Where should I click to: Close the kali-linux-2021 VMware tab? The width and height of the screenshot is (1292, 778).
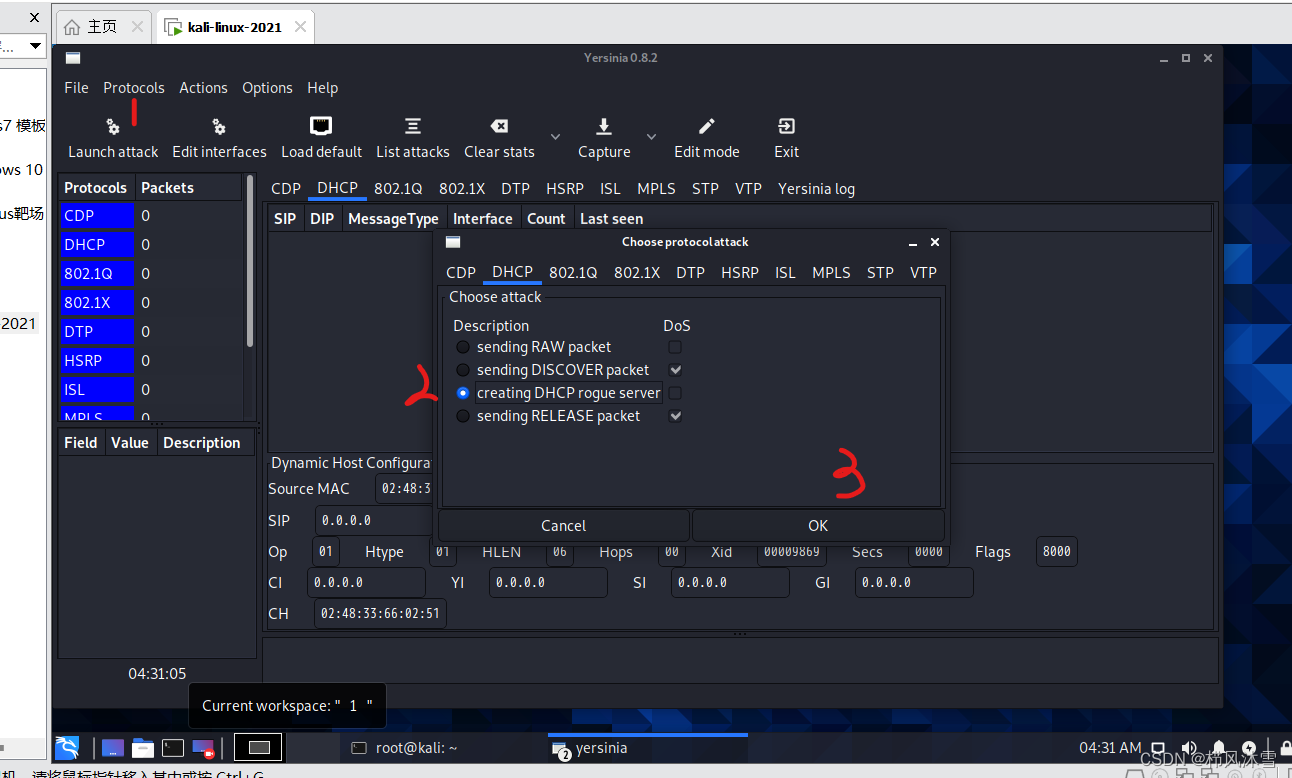point(299,27)
